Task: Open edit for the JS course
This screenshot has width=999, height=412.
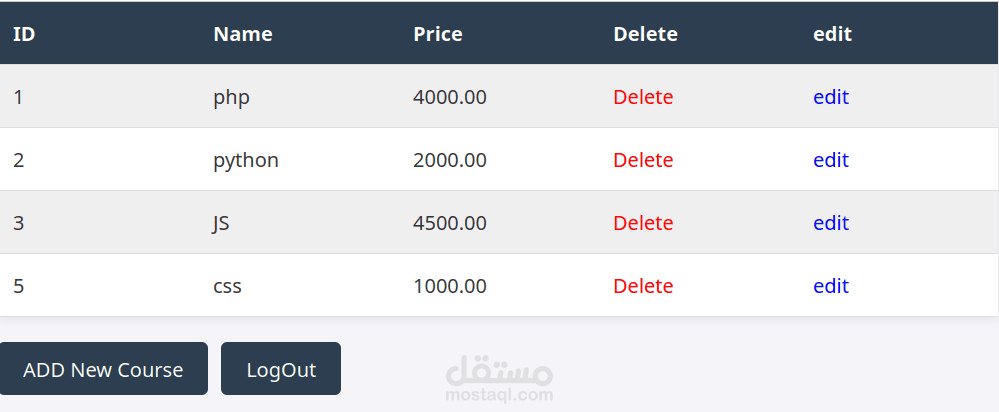Action: tap(831, 223)
